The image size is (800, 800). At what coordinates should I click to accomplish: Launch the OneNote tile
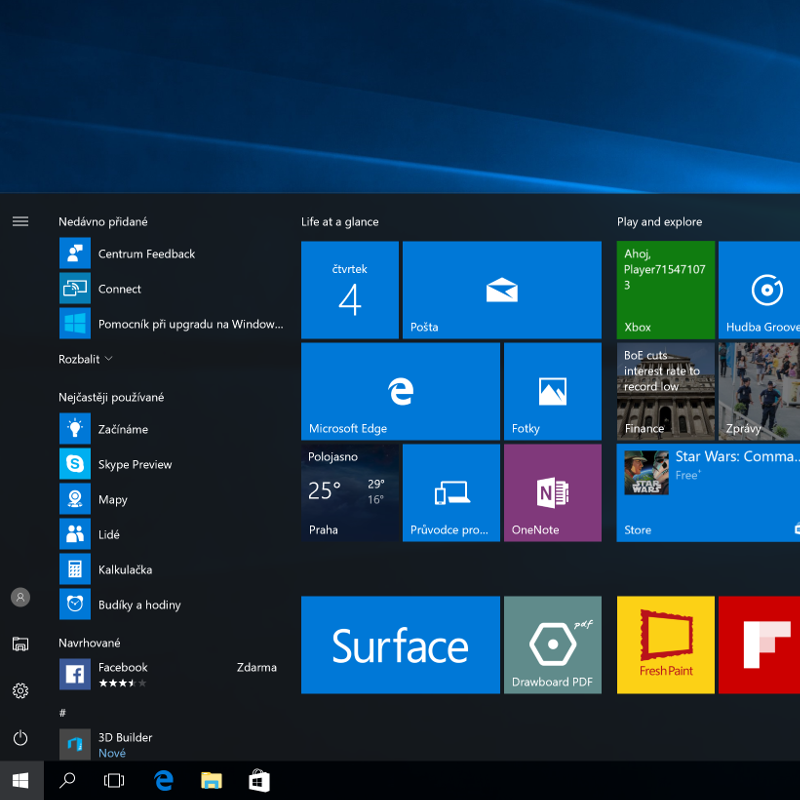click(x=553, y=493)
